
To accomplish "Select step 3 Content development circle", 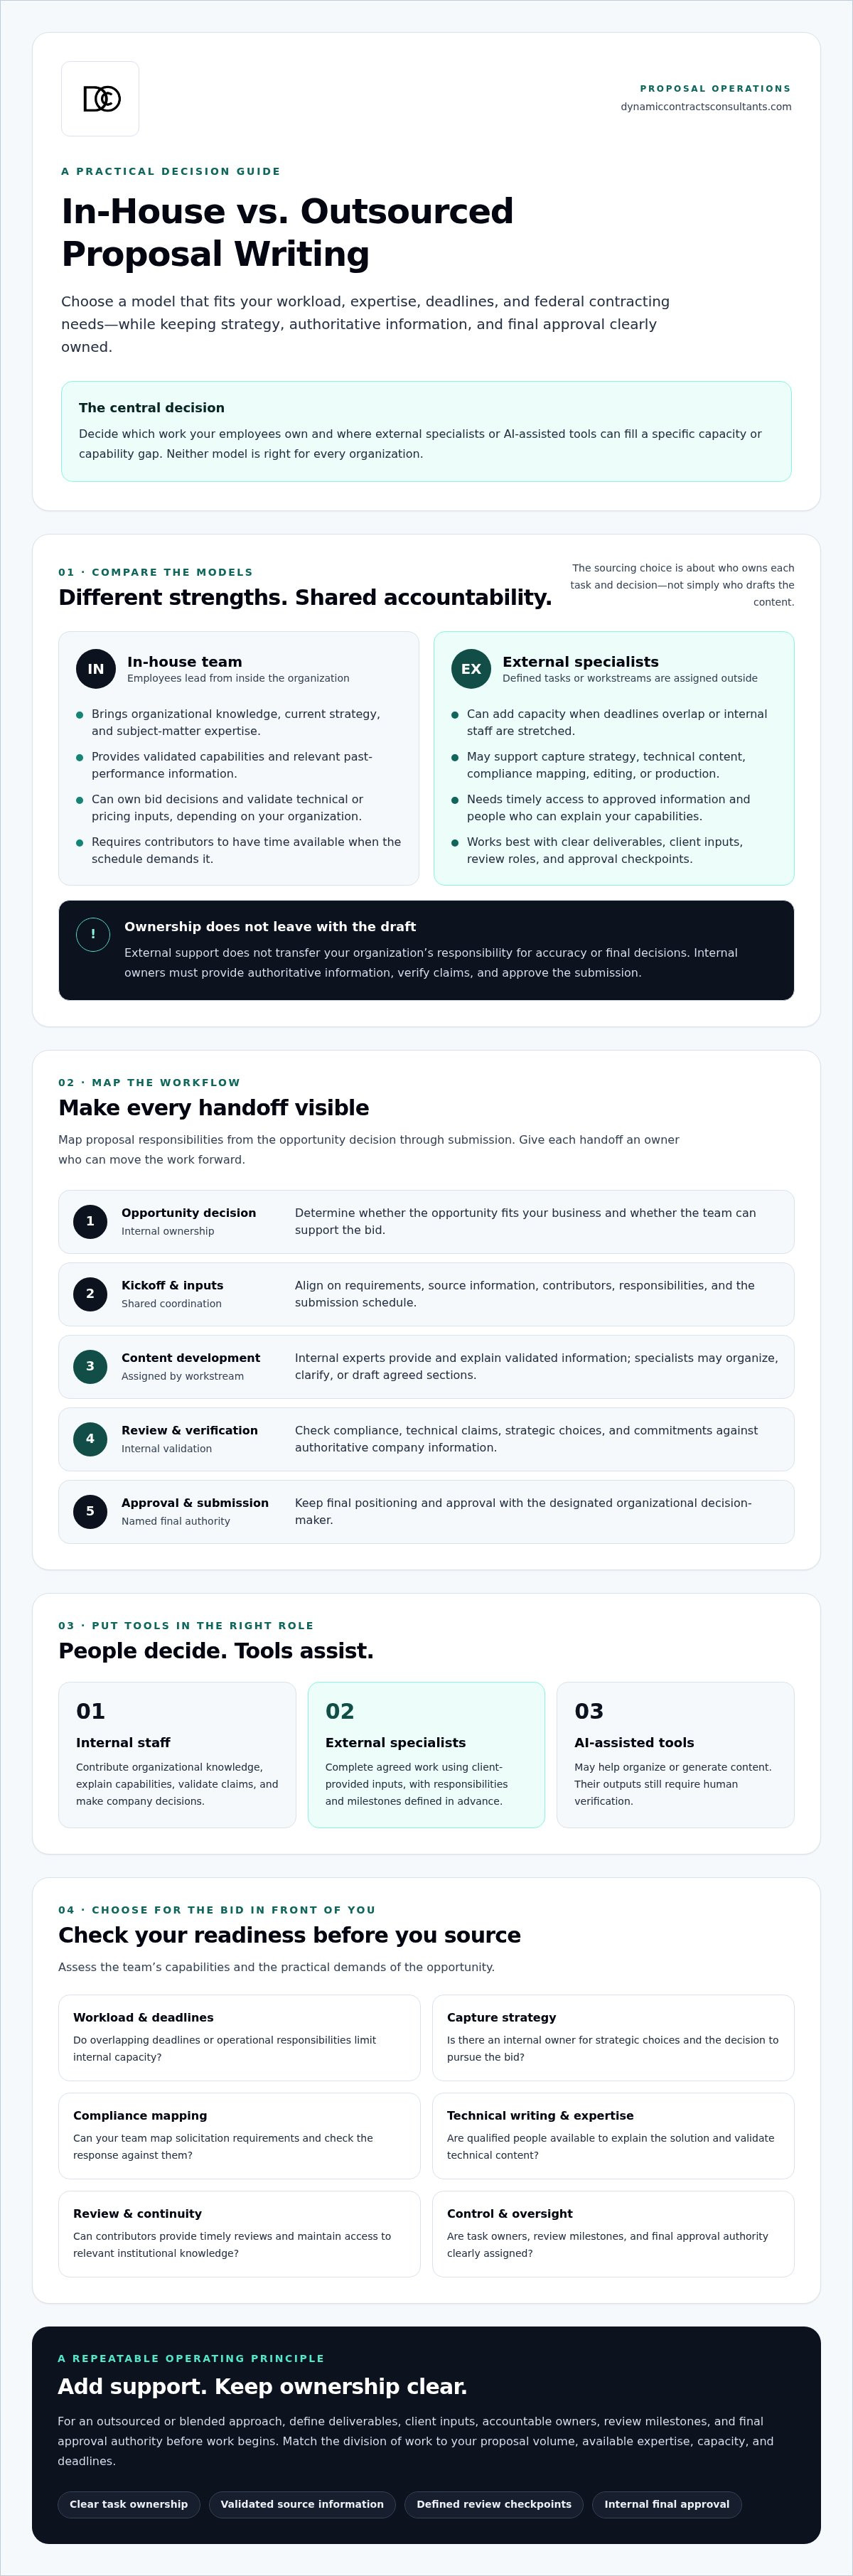I will (x=90, y=1366).
